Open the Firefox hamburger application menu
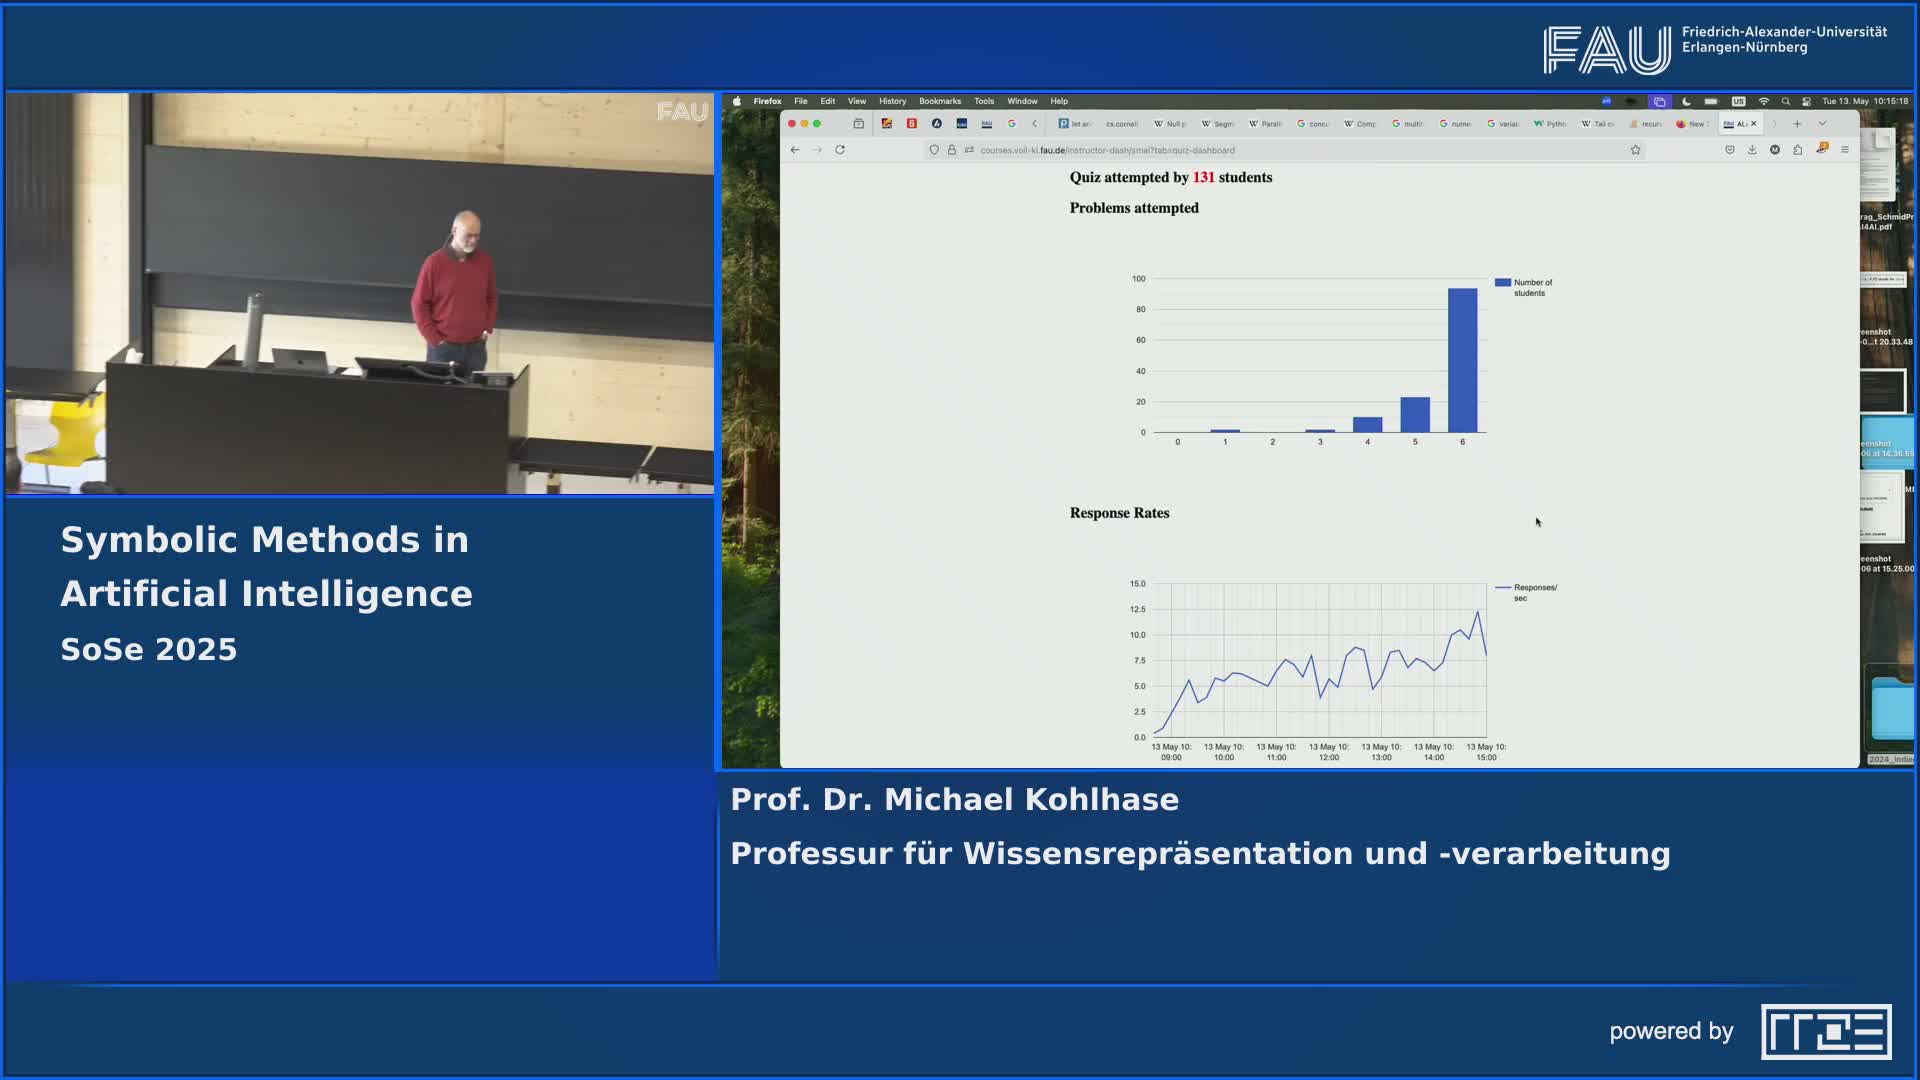Image resolution: width=1920 pixels, height=1080 pixels. point(1845,150)
